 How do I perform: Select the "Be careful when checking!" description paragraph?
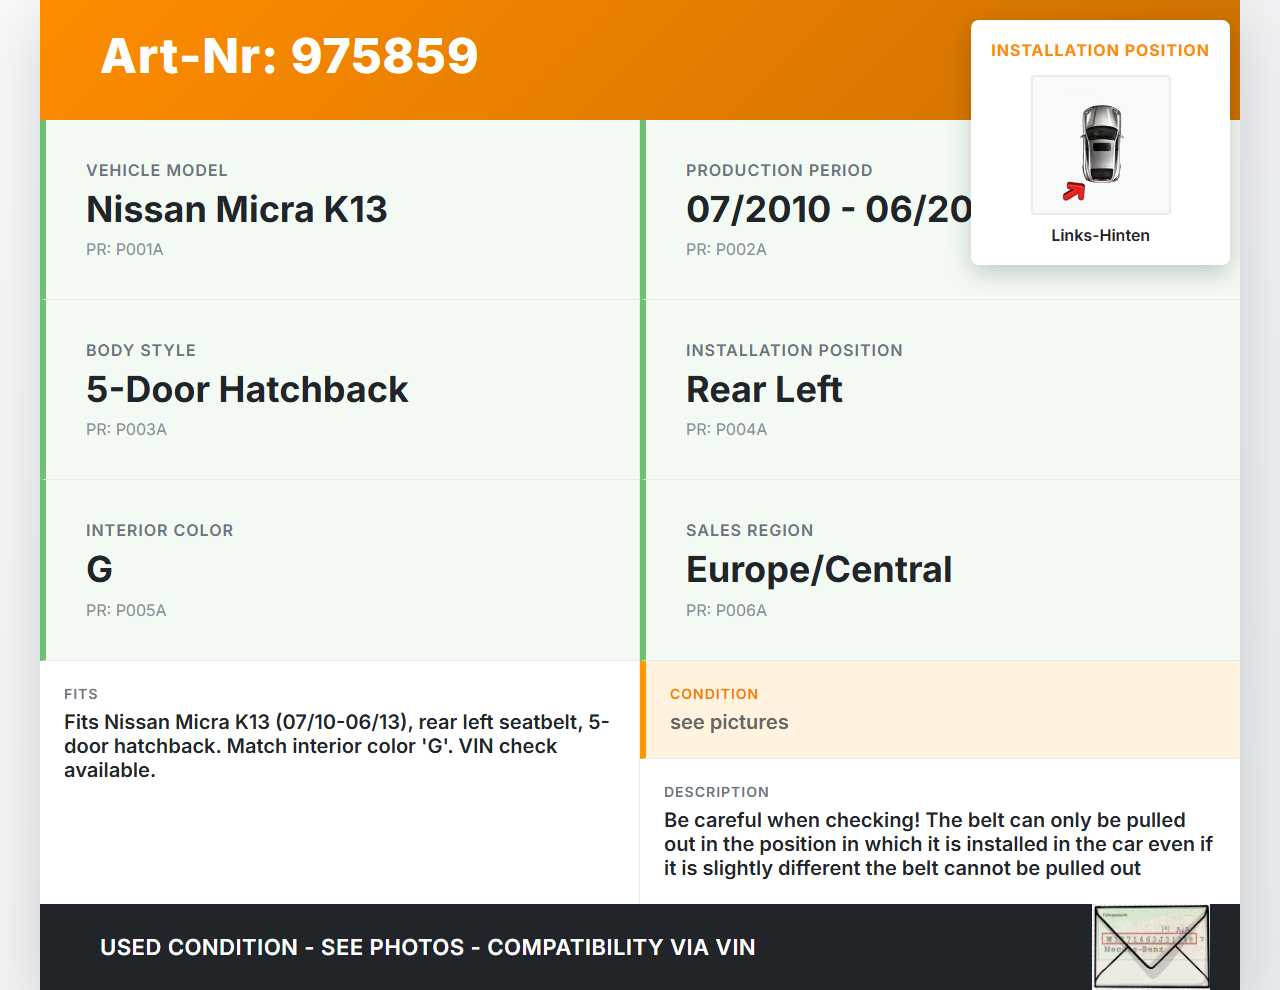pos(938,844)
